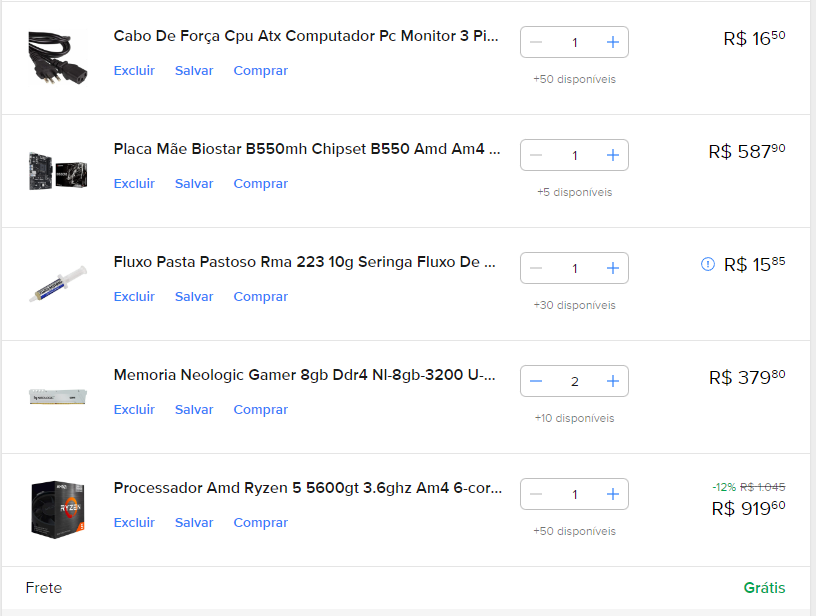This screenshot has width=816, height=616.
Task: Click the Frete label
Action: 44,587
